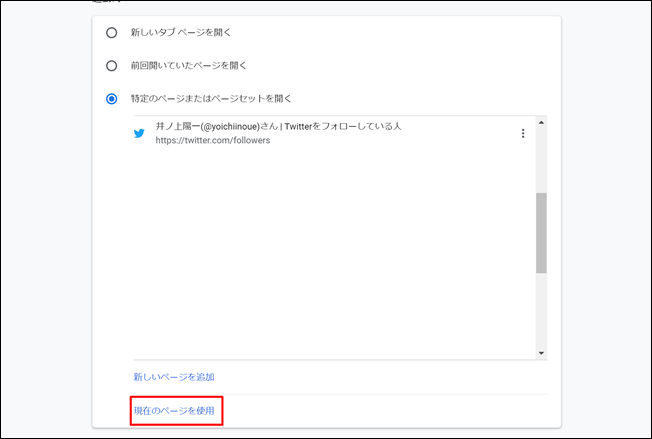
Task: Click the page list scrollbar thumb
Action: coord(541,233)
